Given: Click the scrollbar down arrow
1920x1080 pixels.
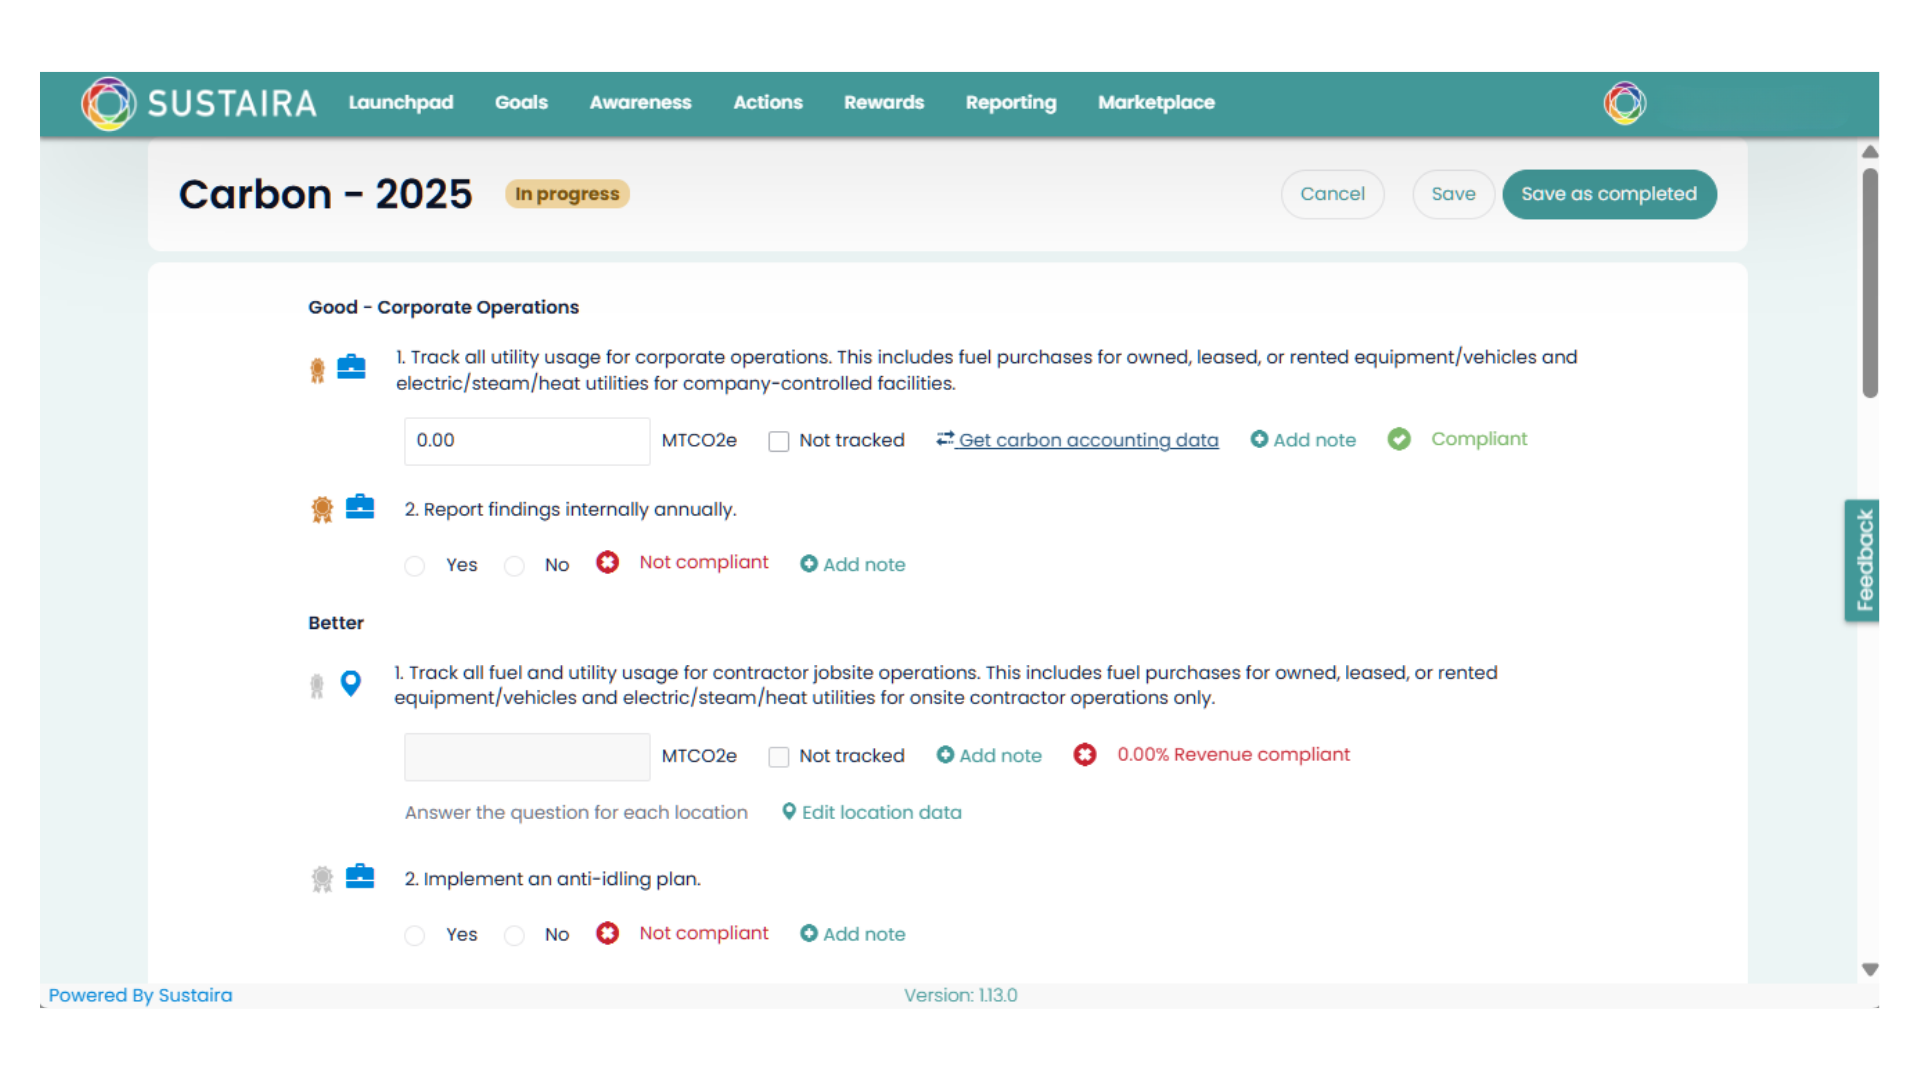Looking at the screenshot, I should pos(1870,969).
